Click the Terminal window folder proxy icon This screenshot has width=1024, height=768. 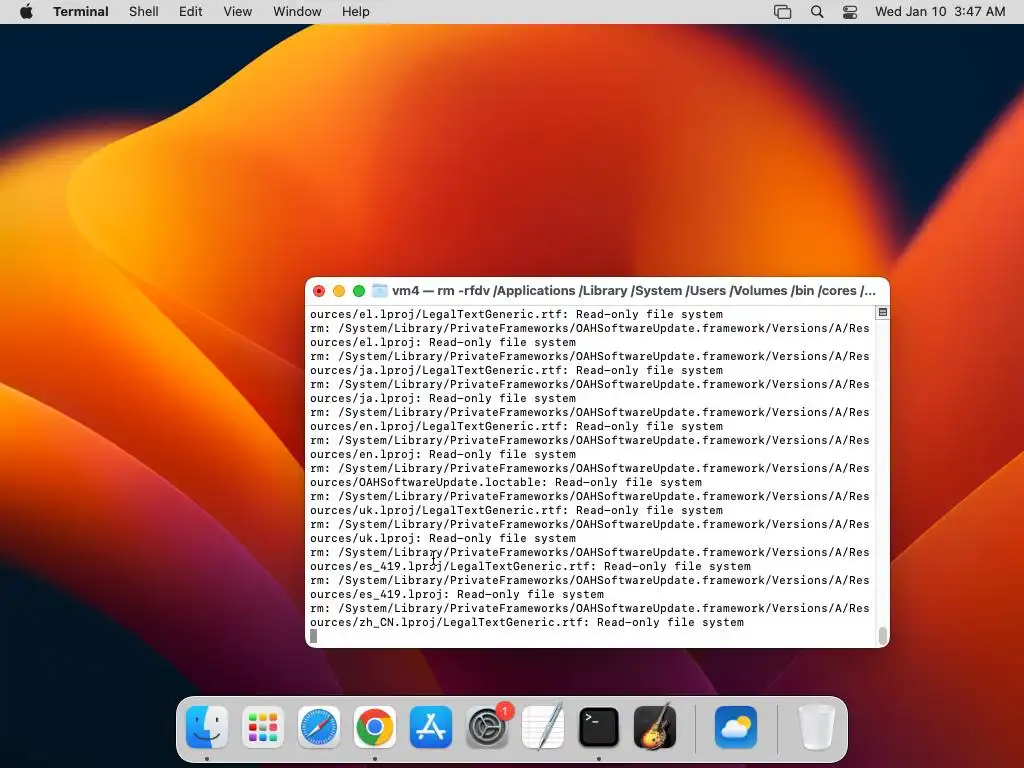379,291
